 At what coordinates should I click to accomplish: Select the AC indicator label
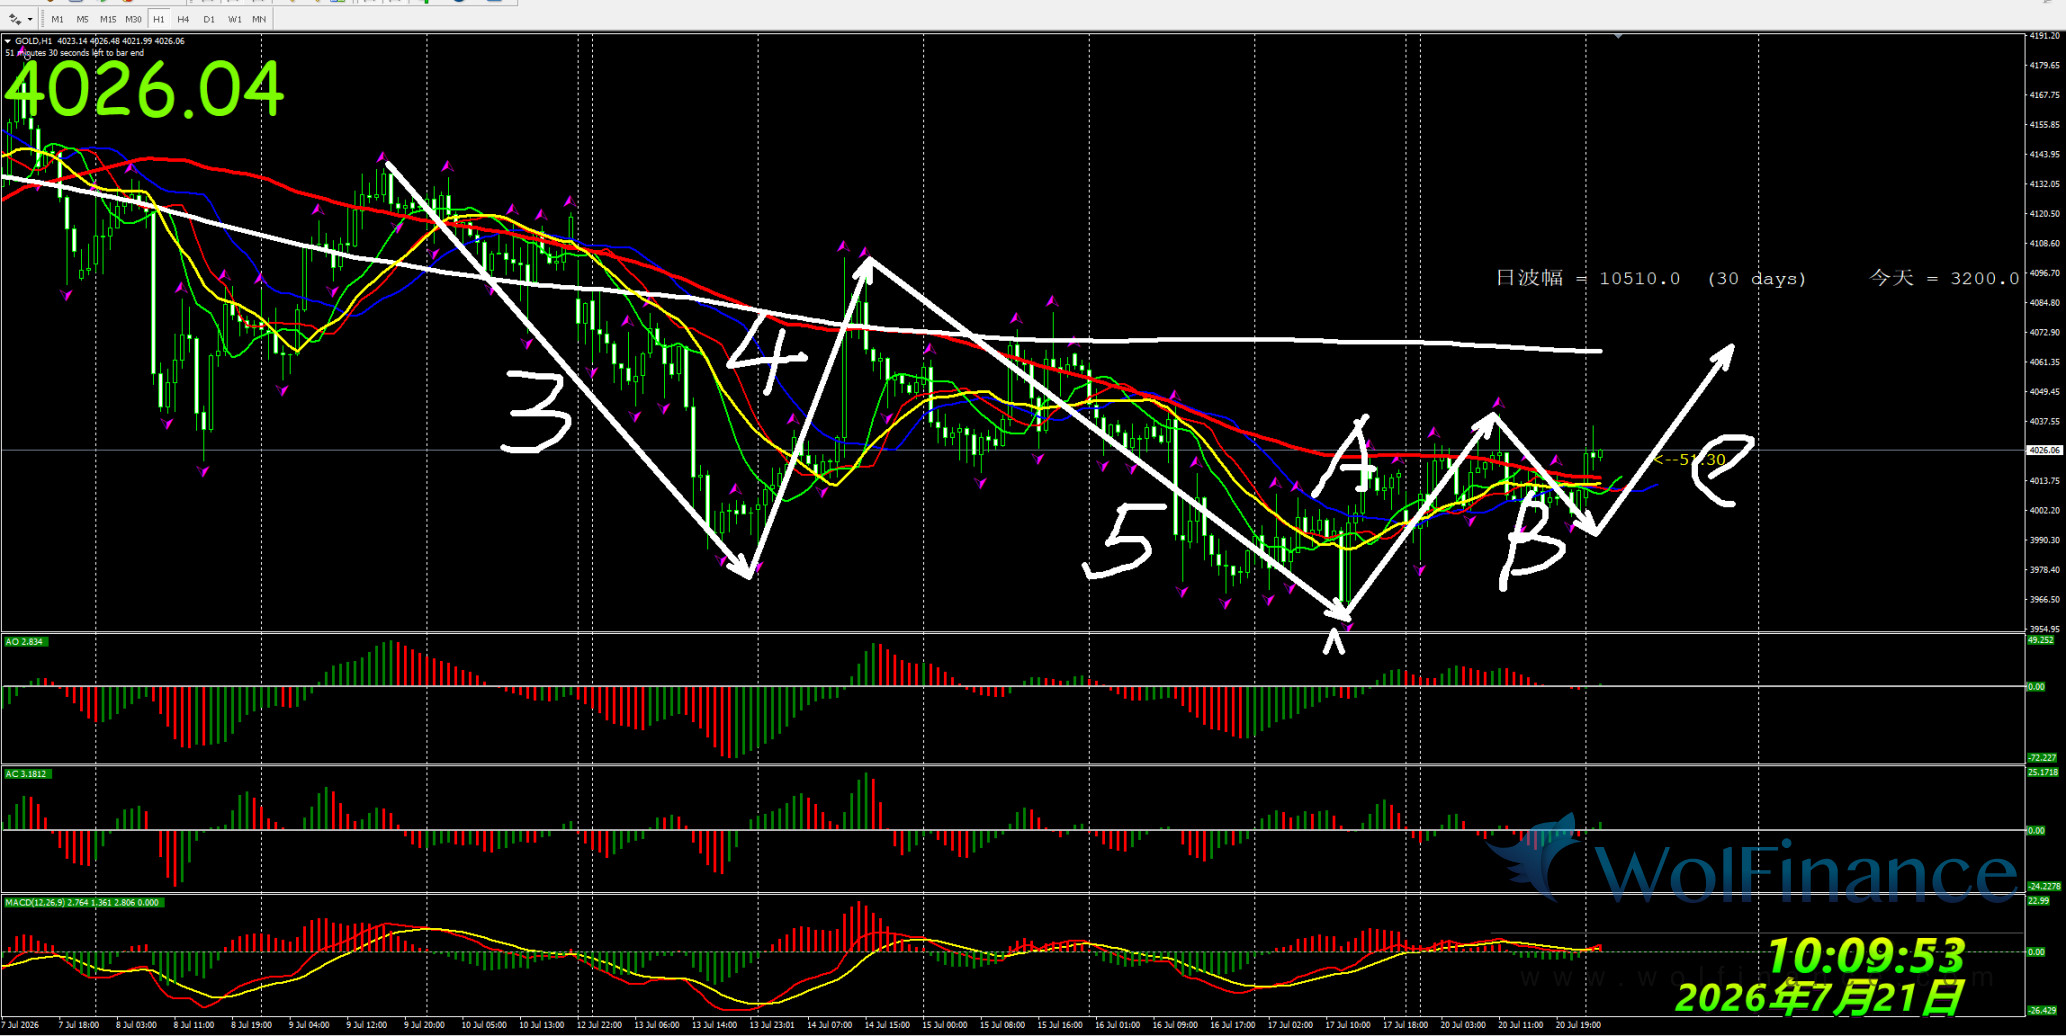(27, 774)
